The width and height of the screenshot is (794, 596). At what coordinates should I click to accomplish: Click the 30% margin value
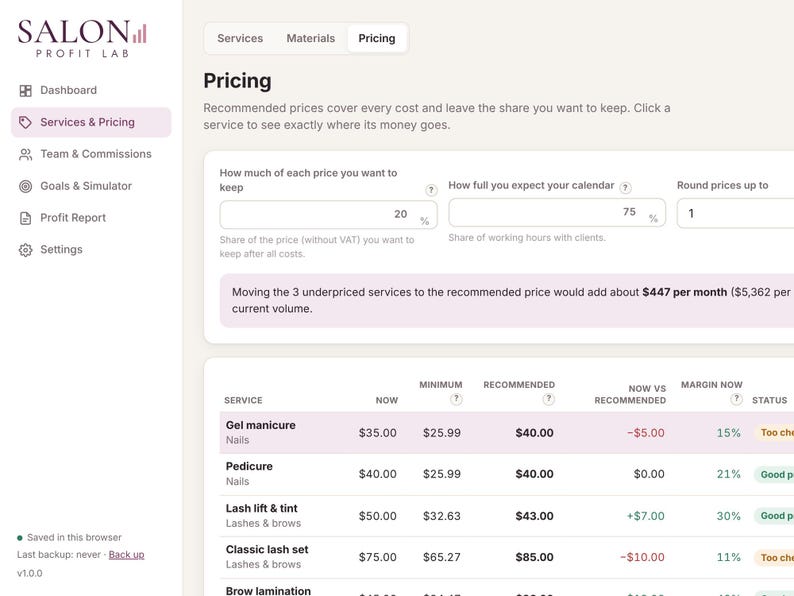pos(729,516)
